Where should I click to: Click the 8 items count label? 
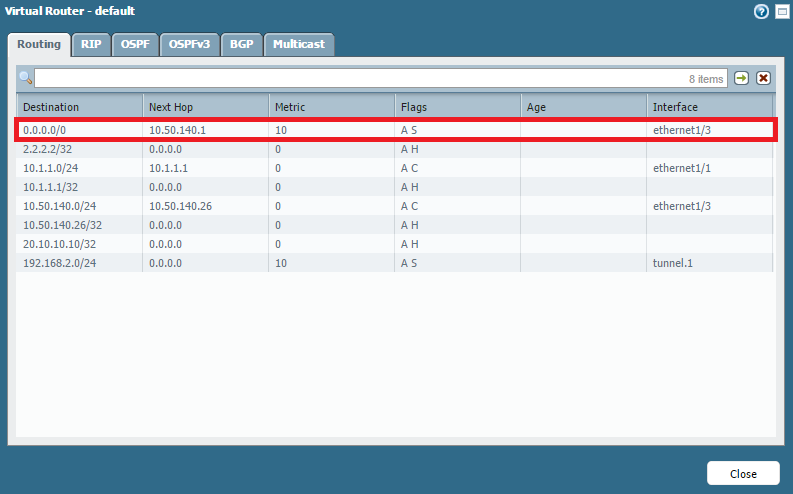[x=706, y=79]
